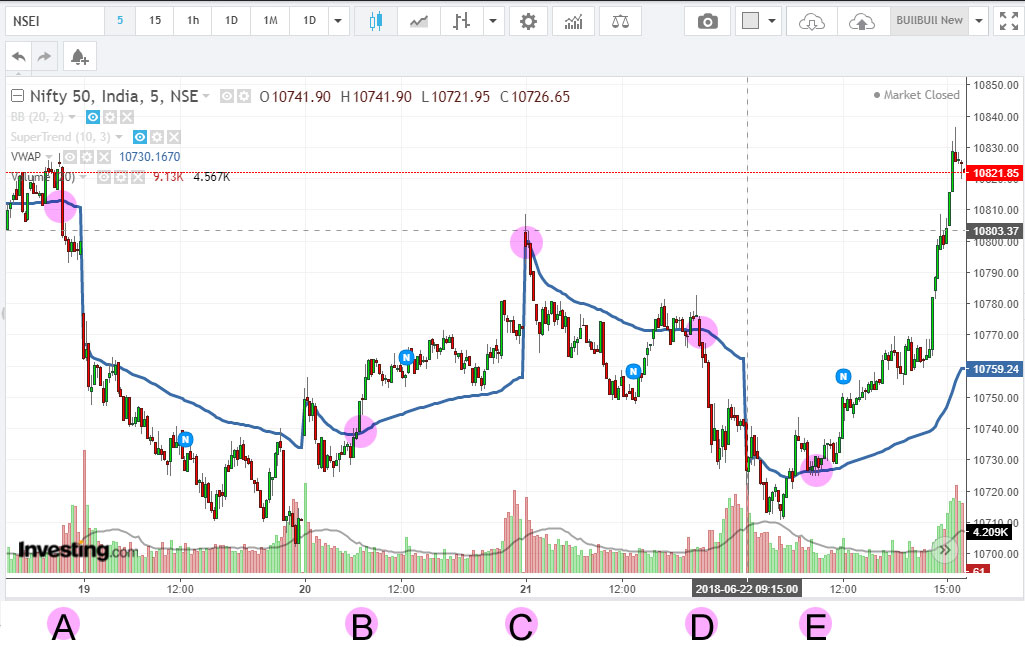Undo the last chart action
This screenshot has height=668, width=1025.
click(x=17, y=56)
